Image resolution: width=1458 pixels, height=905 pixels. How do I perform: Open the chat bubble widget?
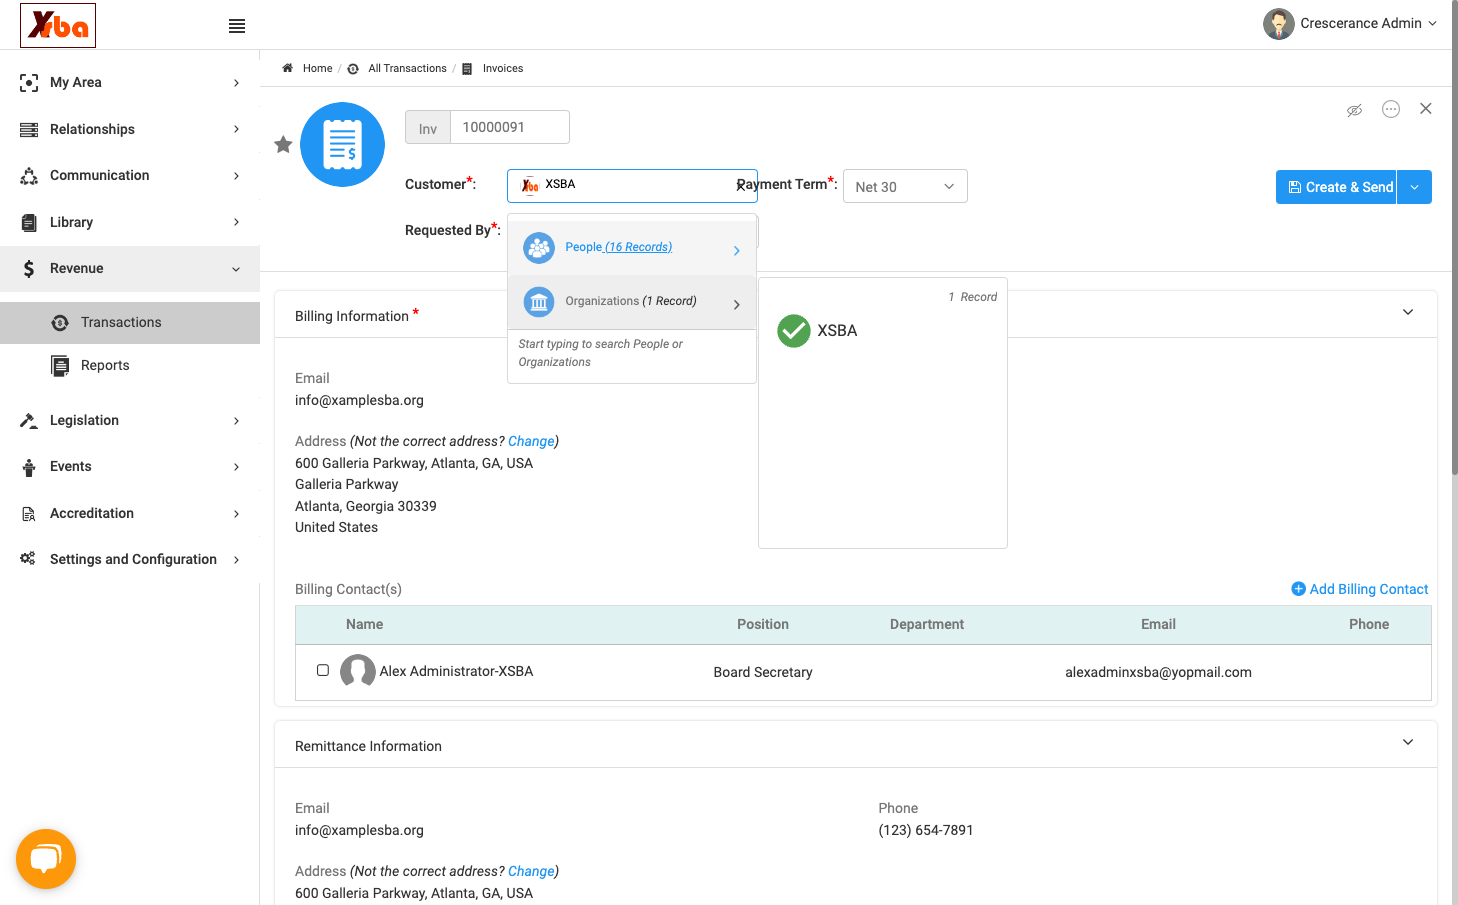point(46,859)
